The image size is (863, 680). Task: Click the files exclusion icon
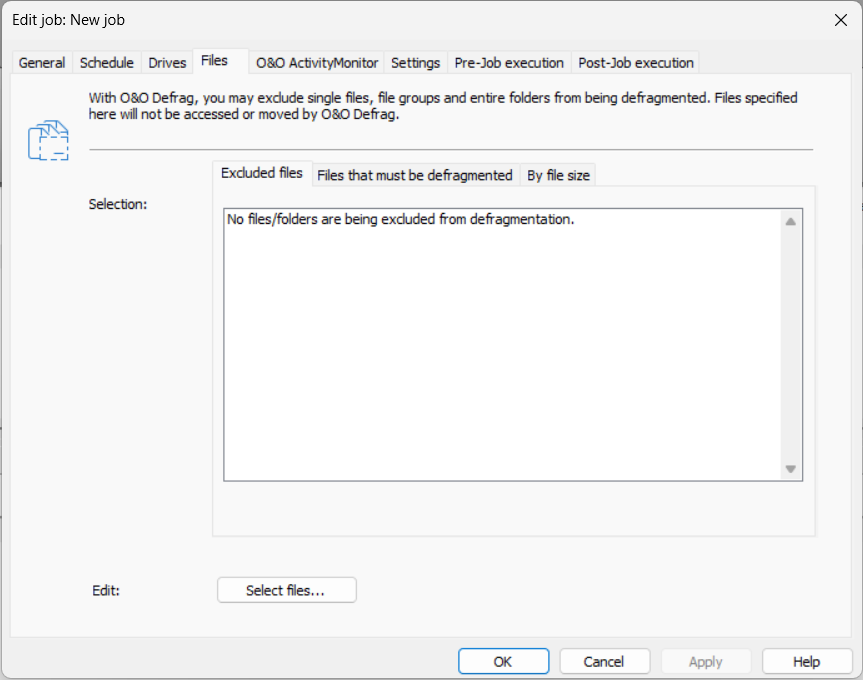coord(48,141)
